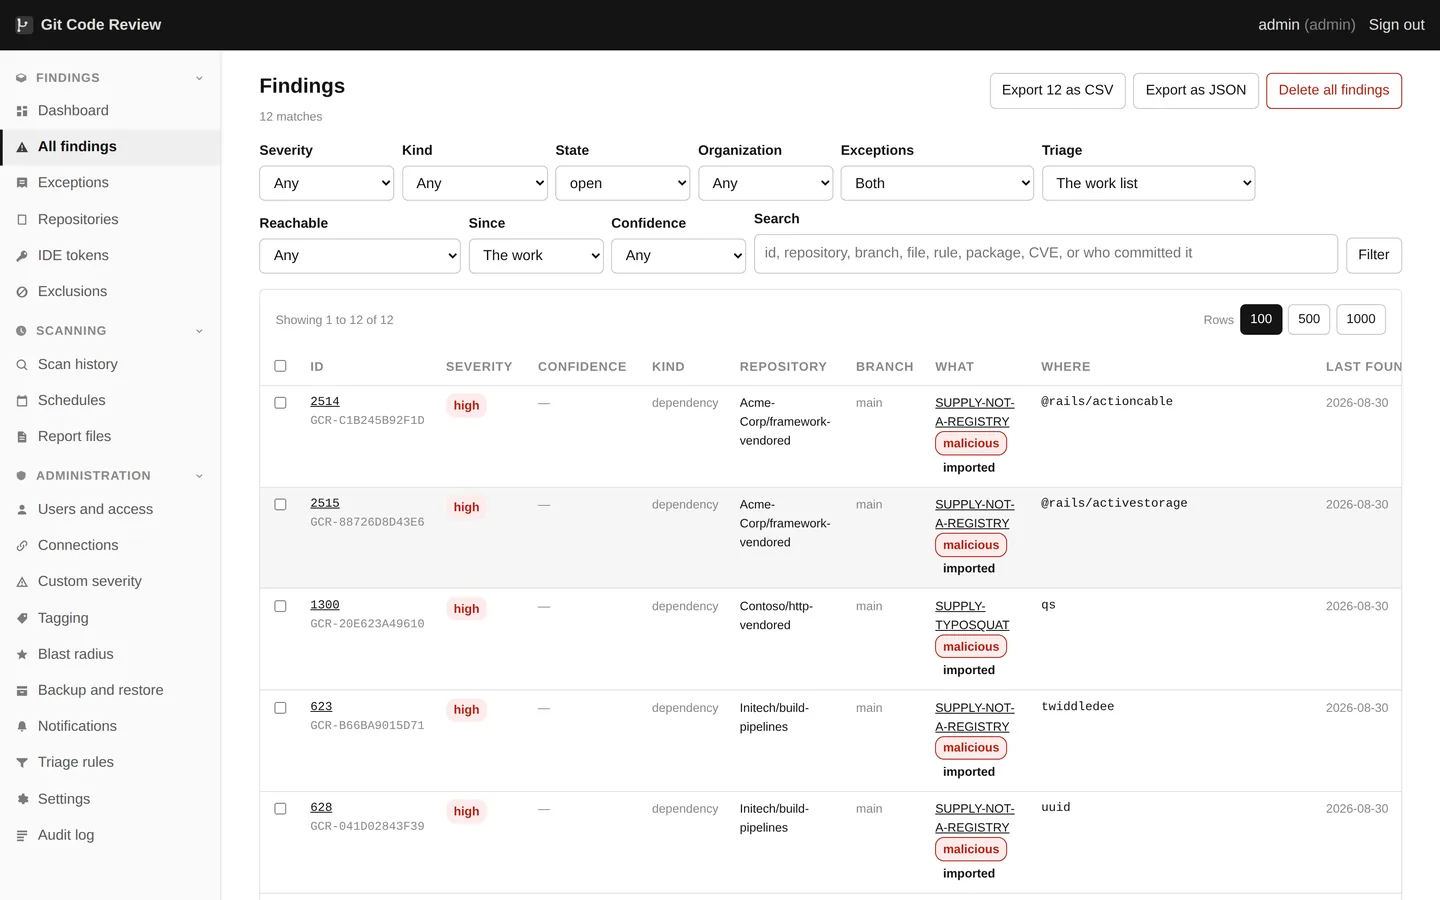The width and height of the screenshot is (1440, 900).
Task: Click the Users and access person icon
Action: pyautogui.click(x=22, y=510)
